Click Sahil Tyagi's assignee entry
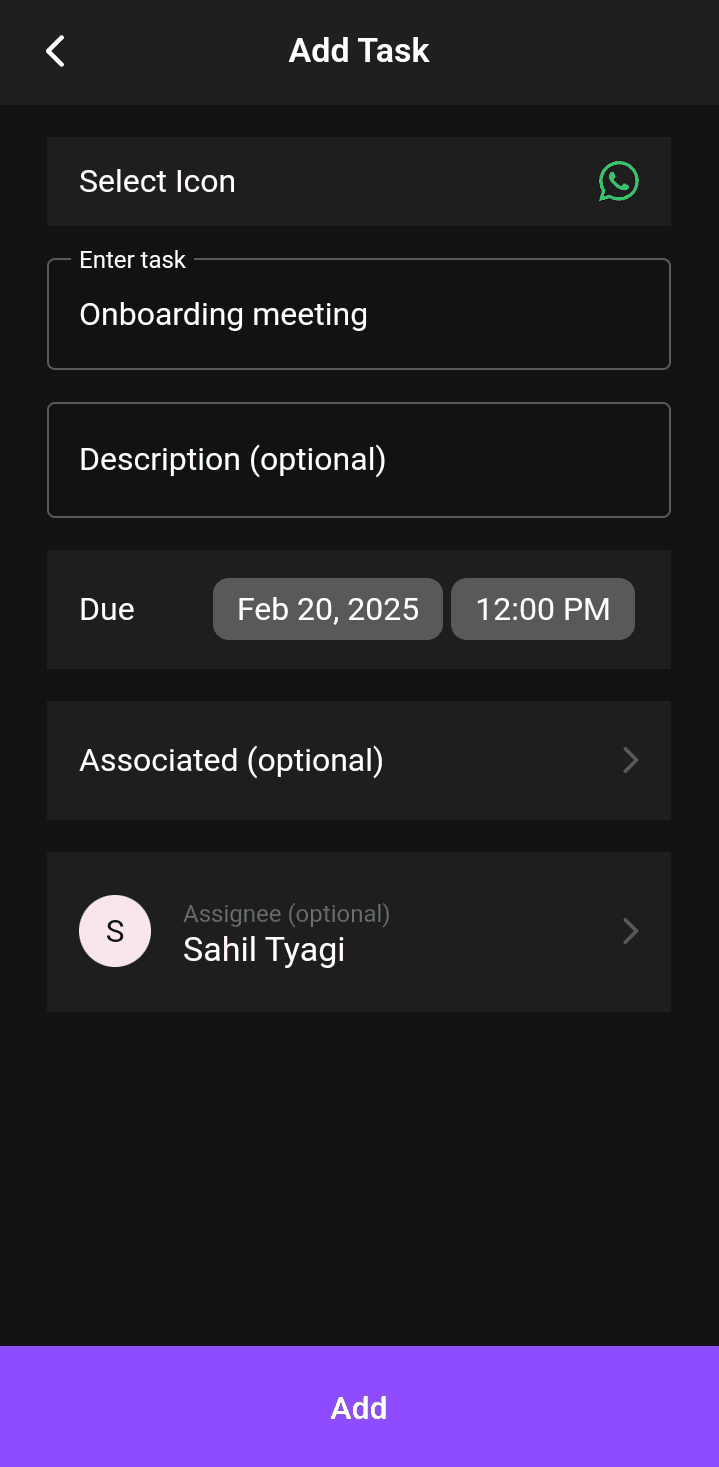719x1467 pixels. (x=263, y=949)
